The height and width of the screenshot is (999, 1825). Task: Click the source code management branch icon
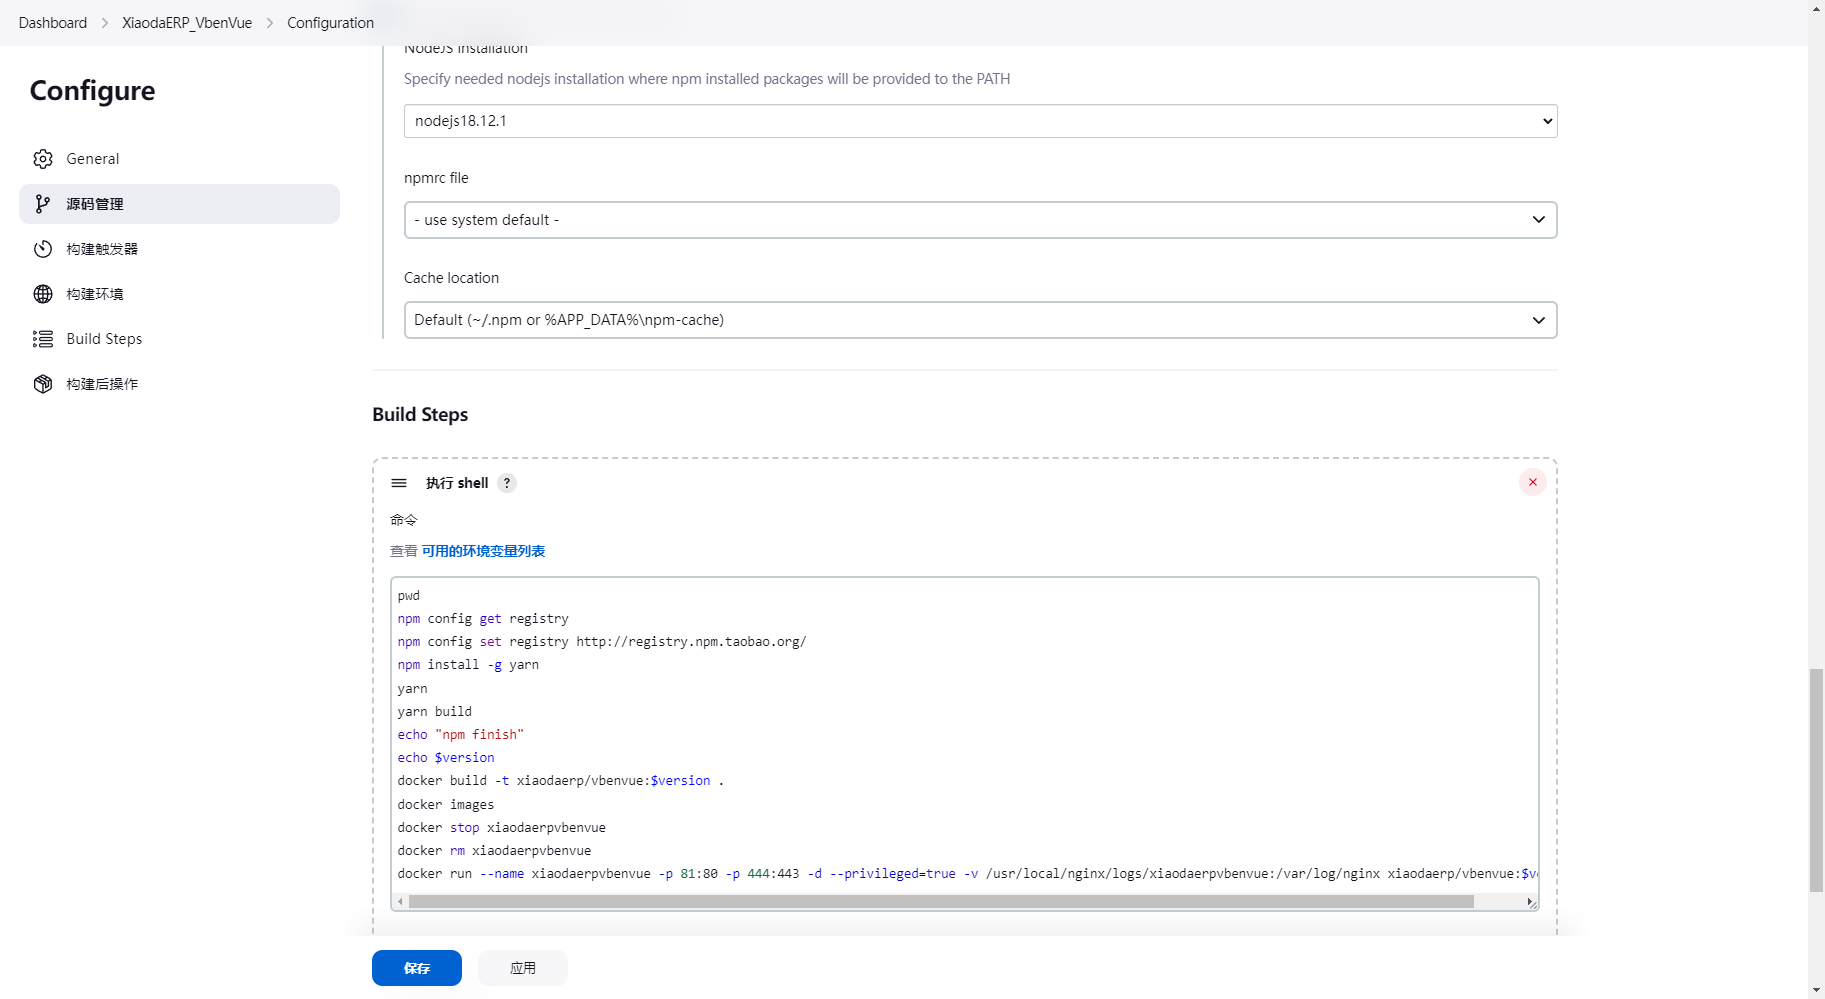(42, 204)
